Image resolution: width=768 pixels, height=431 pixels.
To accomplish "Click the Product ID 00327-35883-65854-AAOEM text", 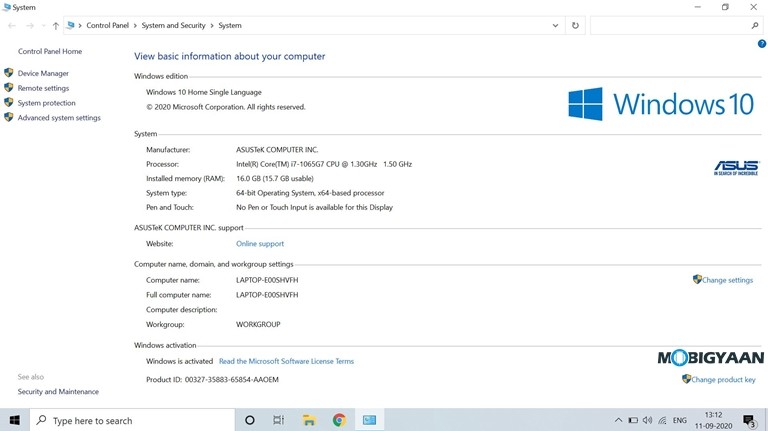I will pos(212,380).
